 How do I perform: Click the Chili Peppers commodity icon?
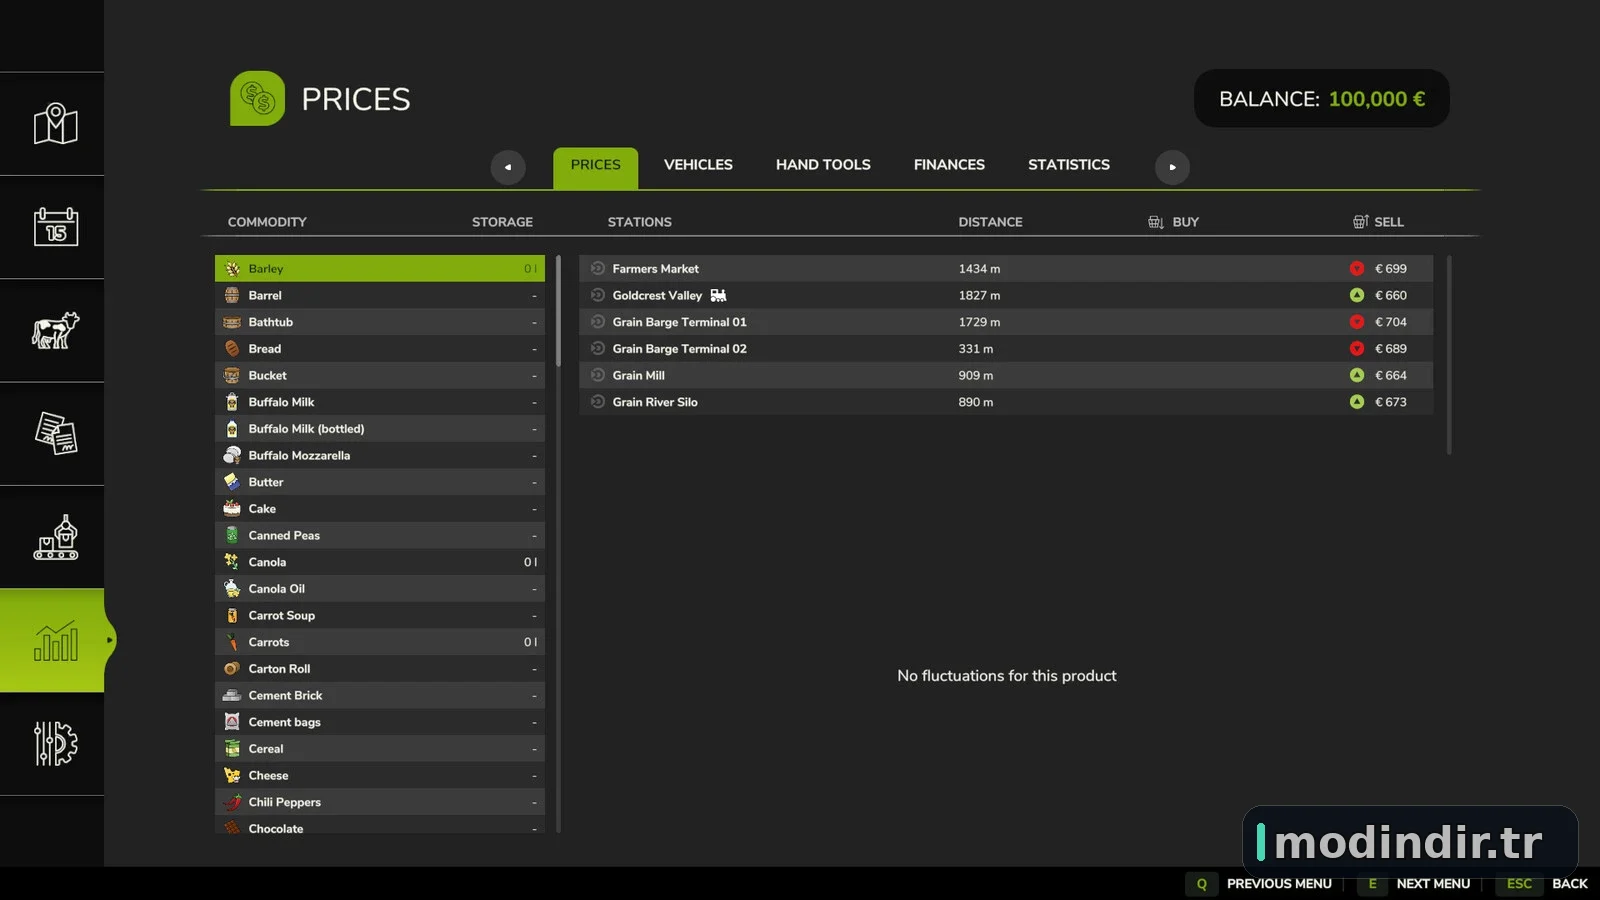point(232,802)
